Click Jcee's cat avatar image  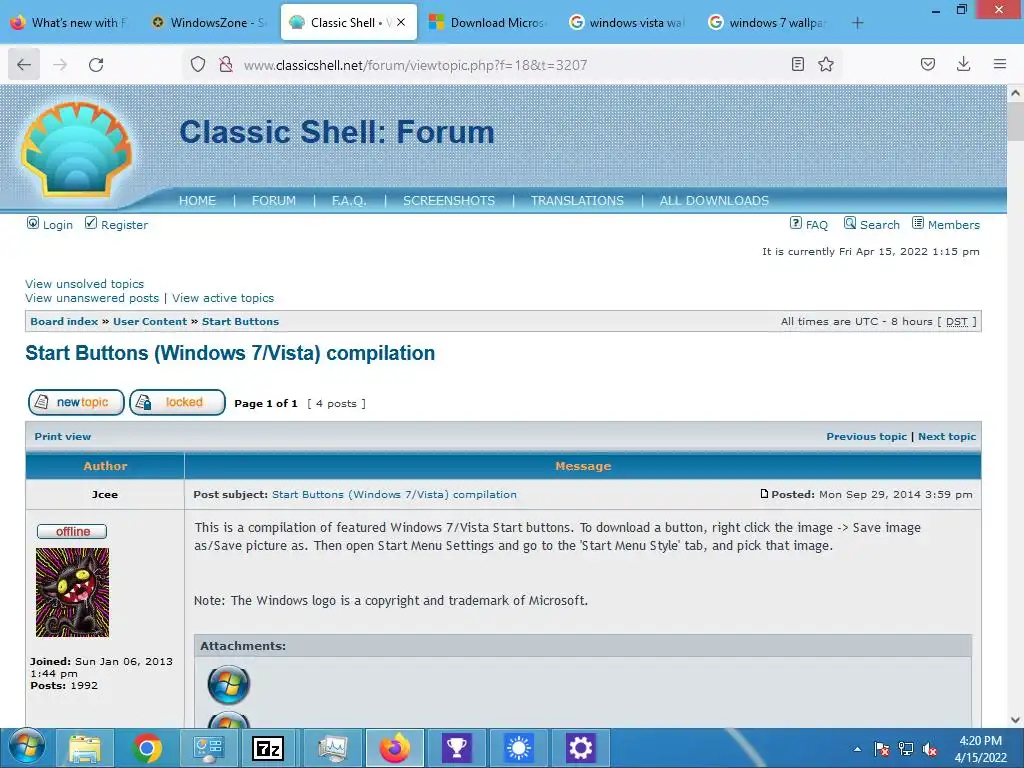point(72,592)
